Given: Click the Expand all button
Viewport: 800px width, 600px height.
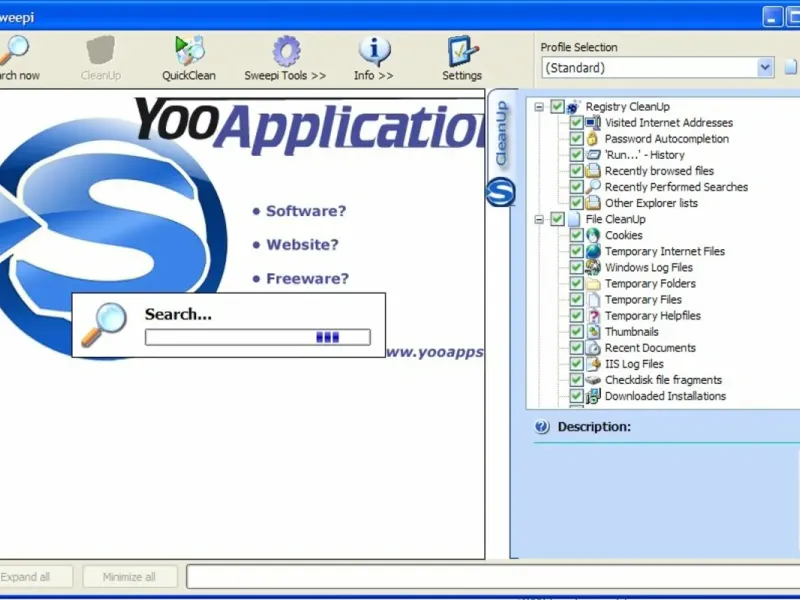Looking at the screenshot, I should coord(34,577).
